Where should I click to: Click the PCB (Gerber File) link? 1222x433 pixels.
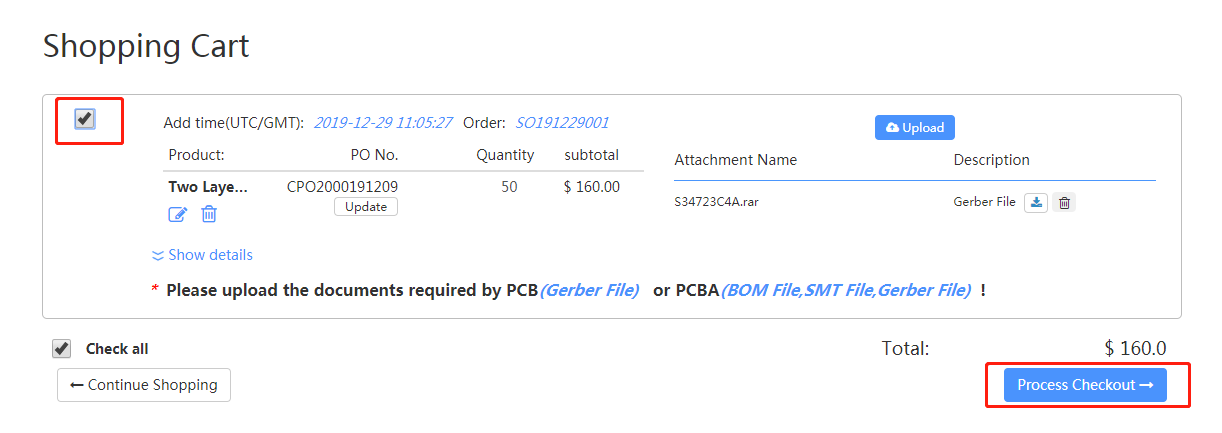589,290
